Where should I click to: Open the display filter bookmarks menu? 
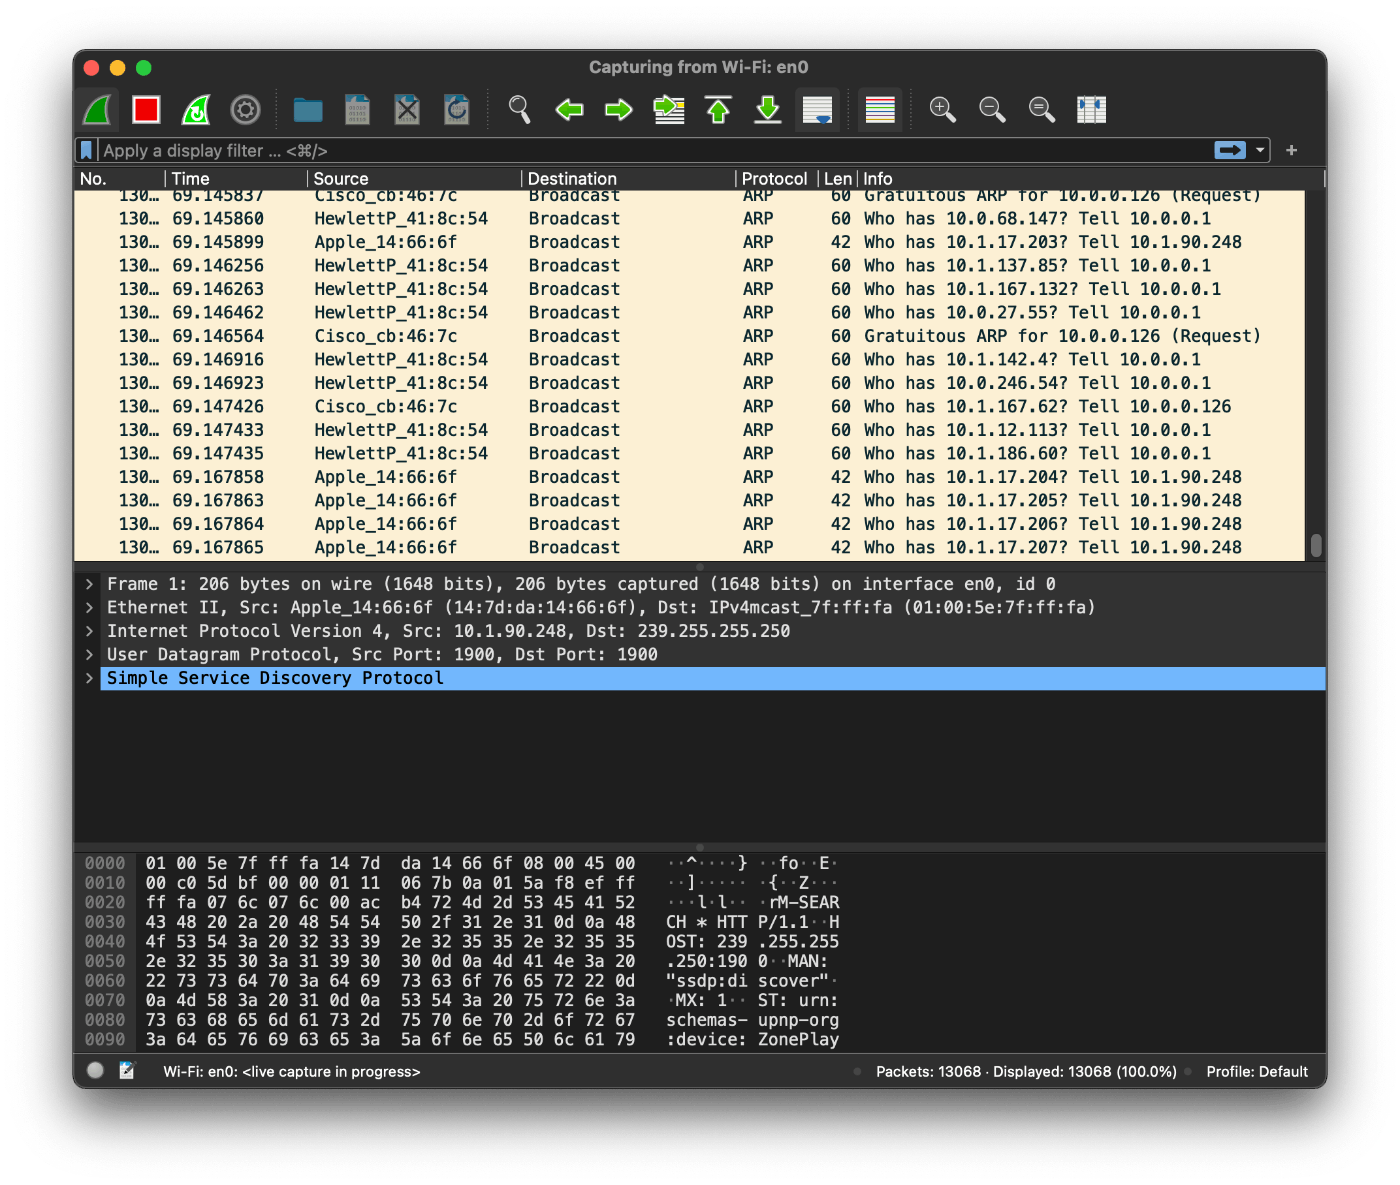point(86,150)
